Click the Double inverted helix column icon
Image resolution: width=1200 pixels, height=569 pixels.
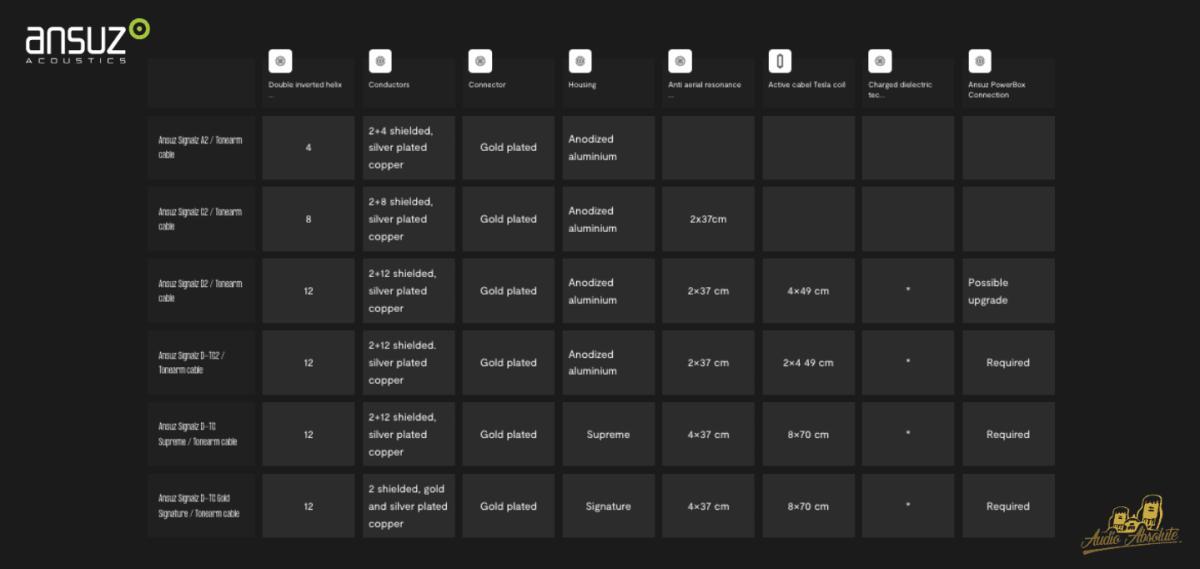(280, 61)
